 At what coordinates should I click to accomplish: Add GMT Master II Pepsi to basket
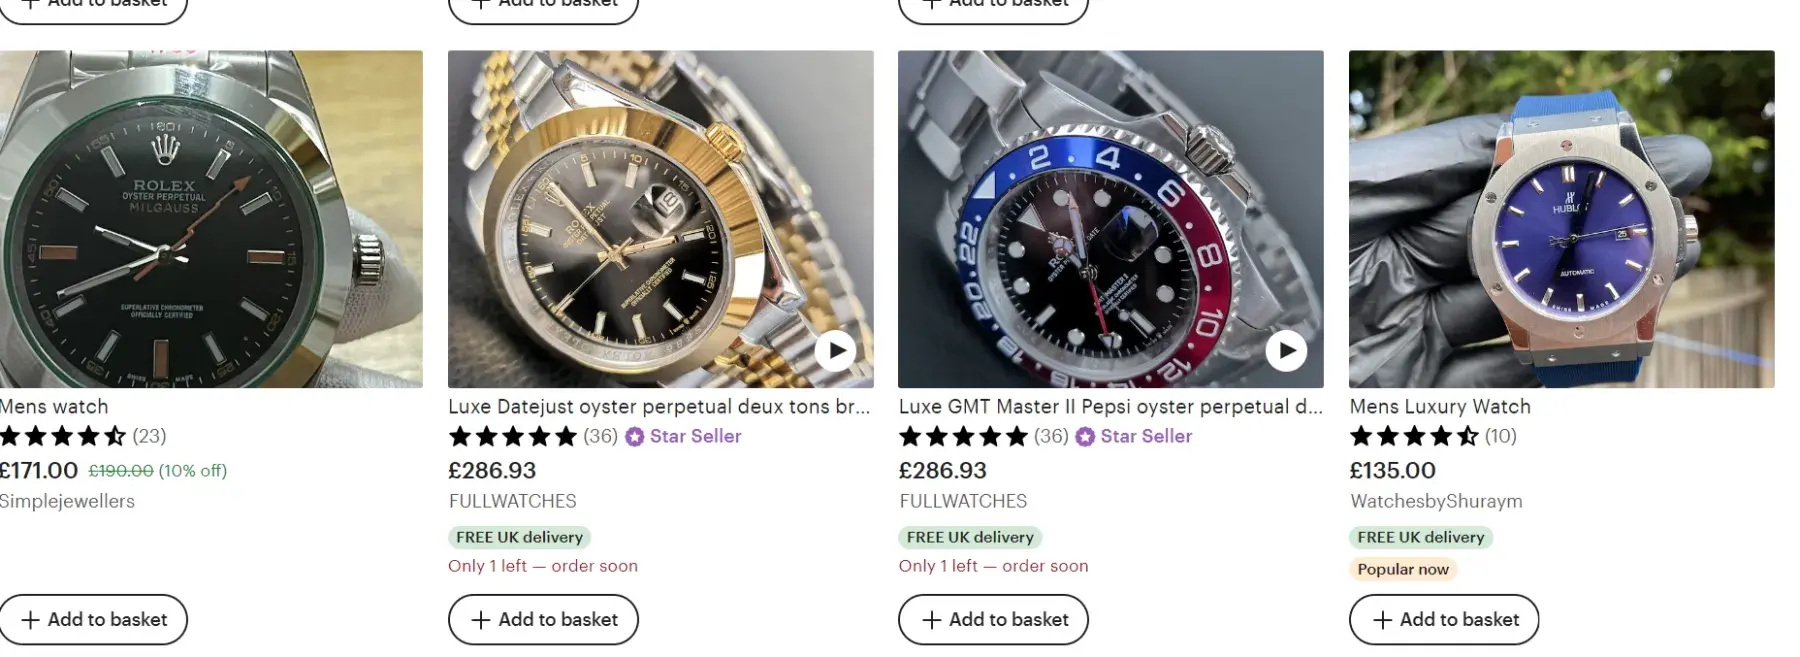tap(993, 620)
